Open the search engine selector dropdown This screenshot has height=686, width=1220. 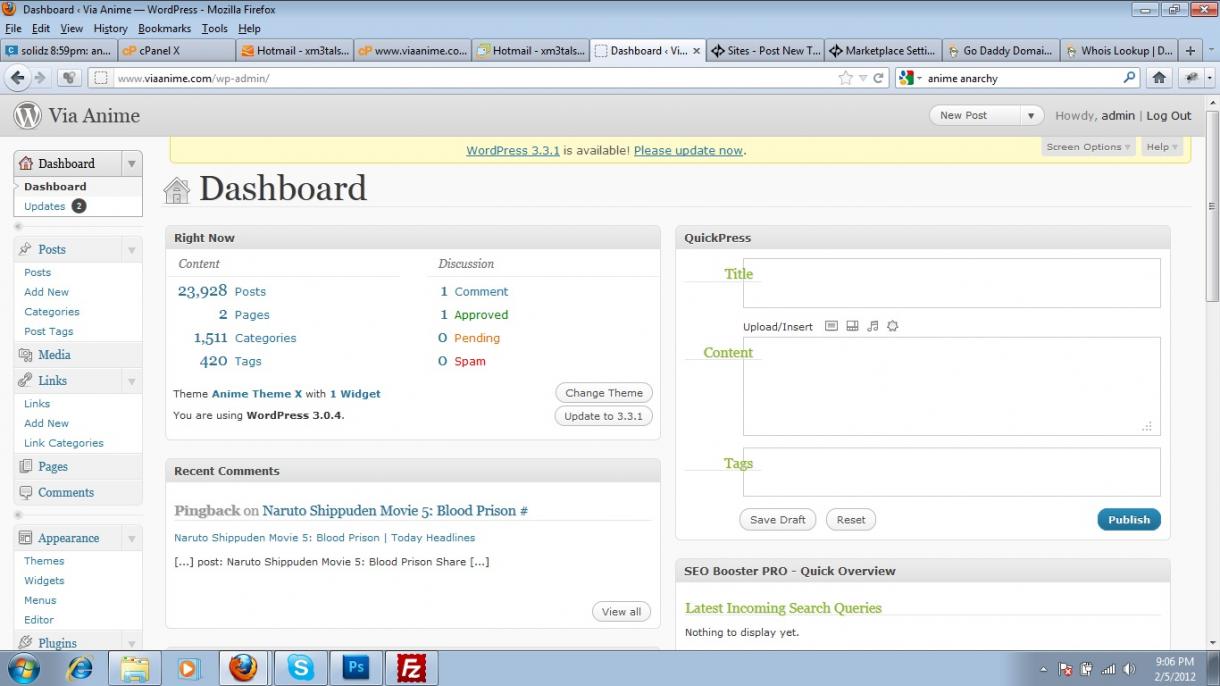[x=910, y=78]
